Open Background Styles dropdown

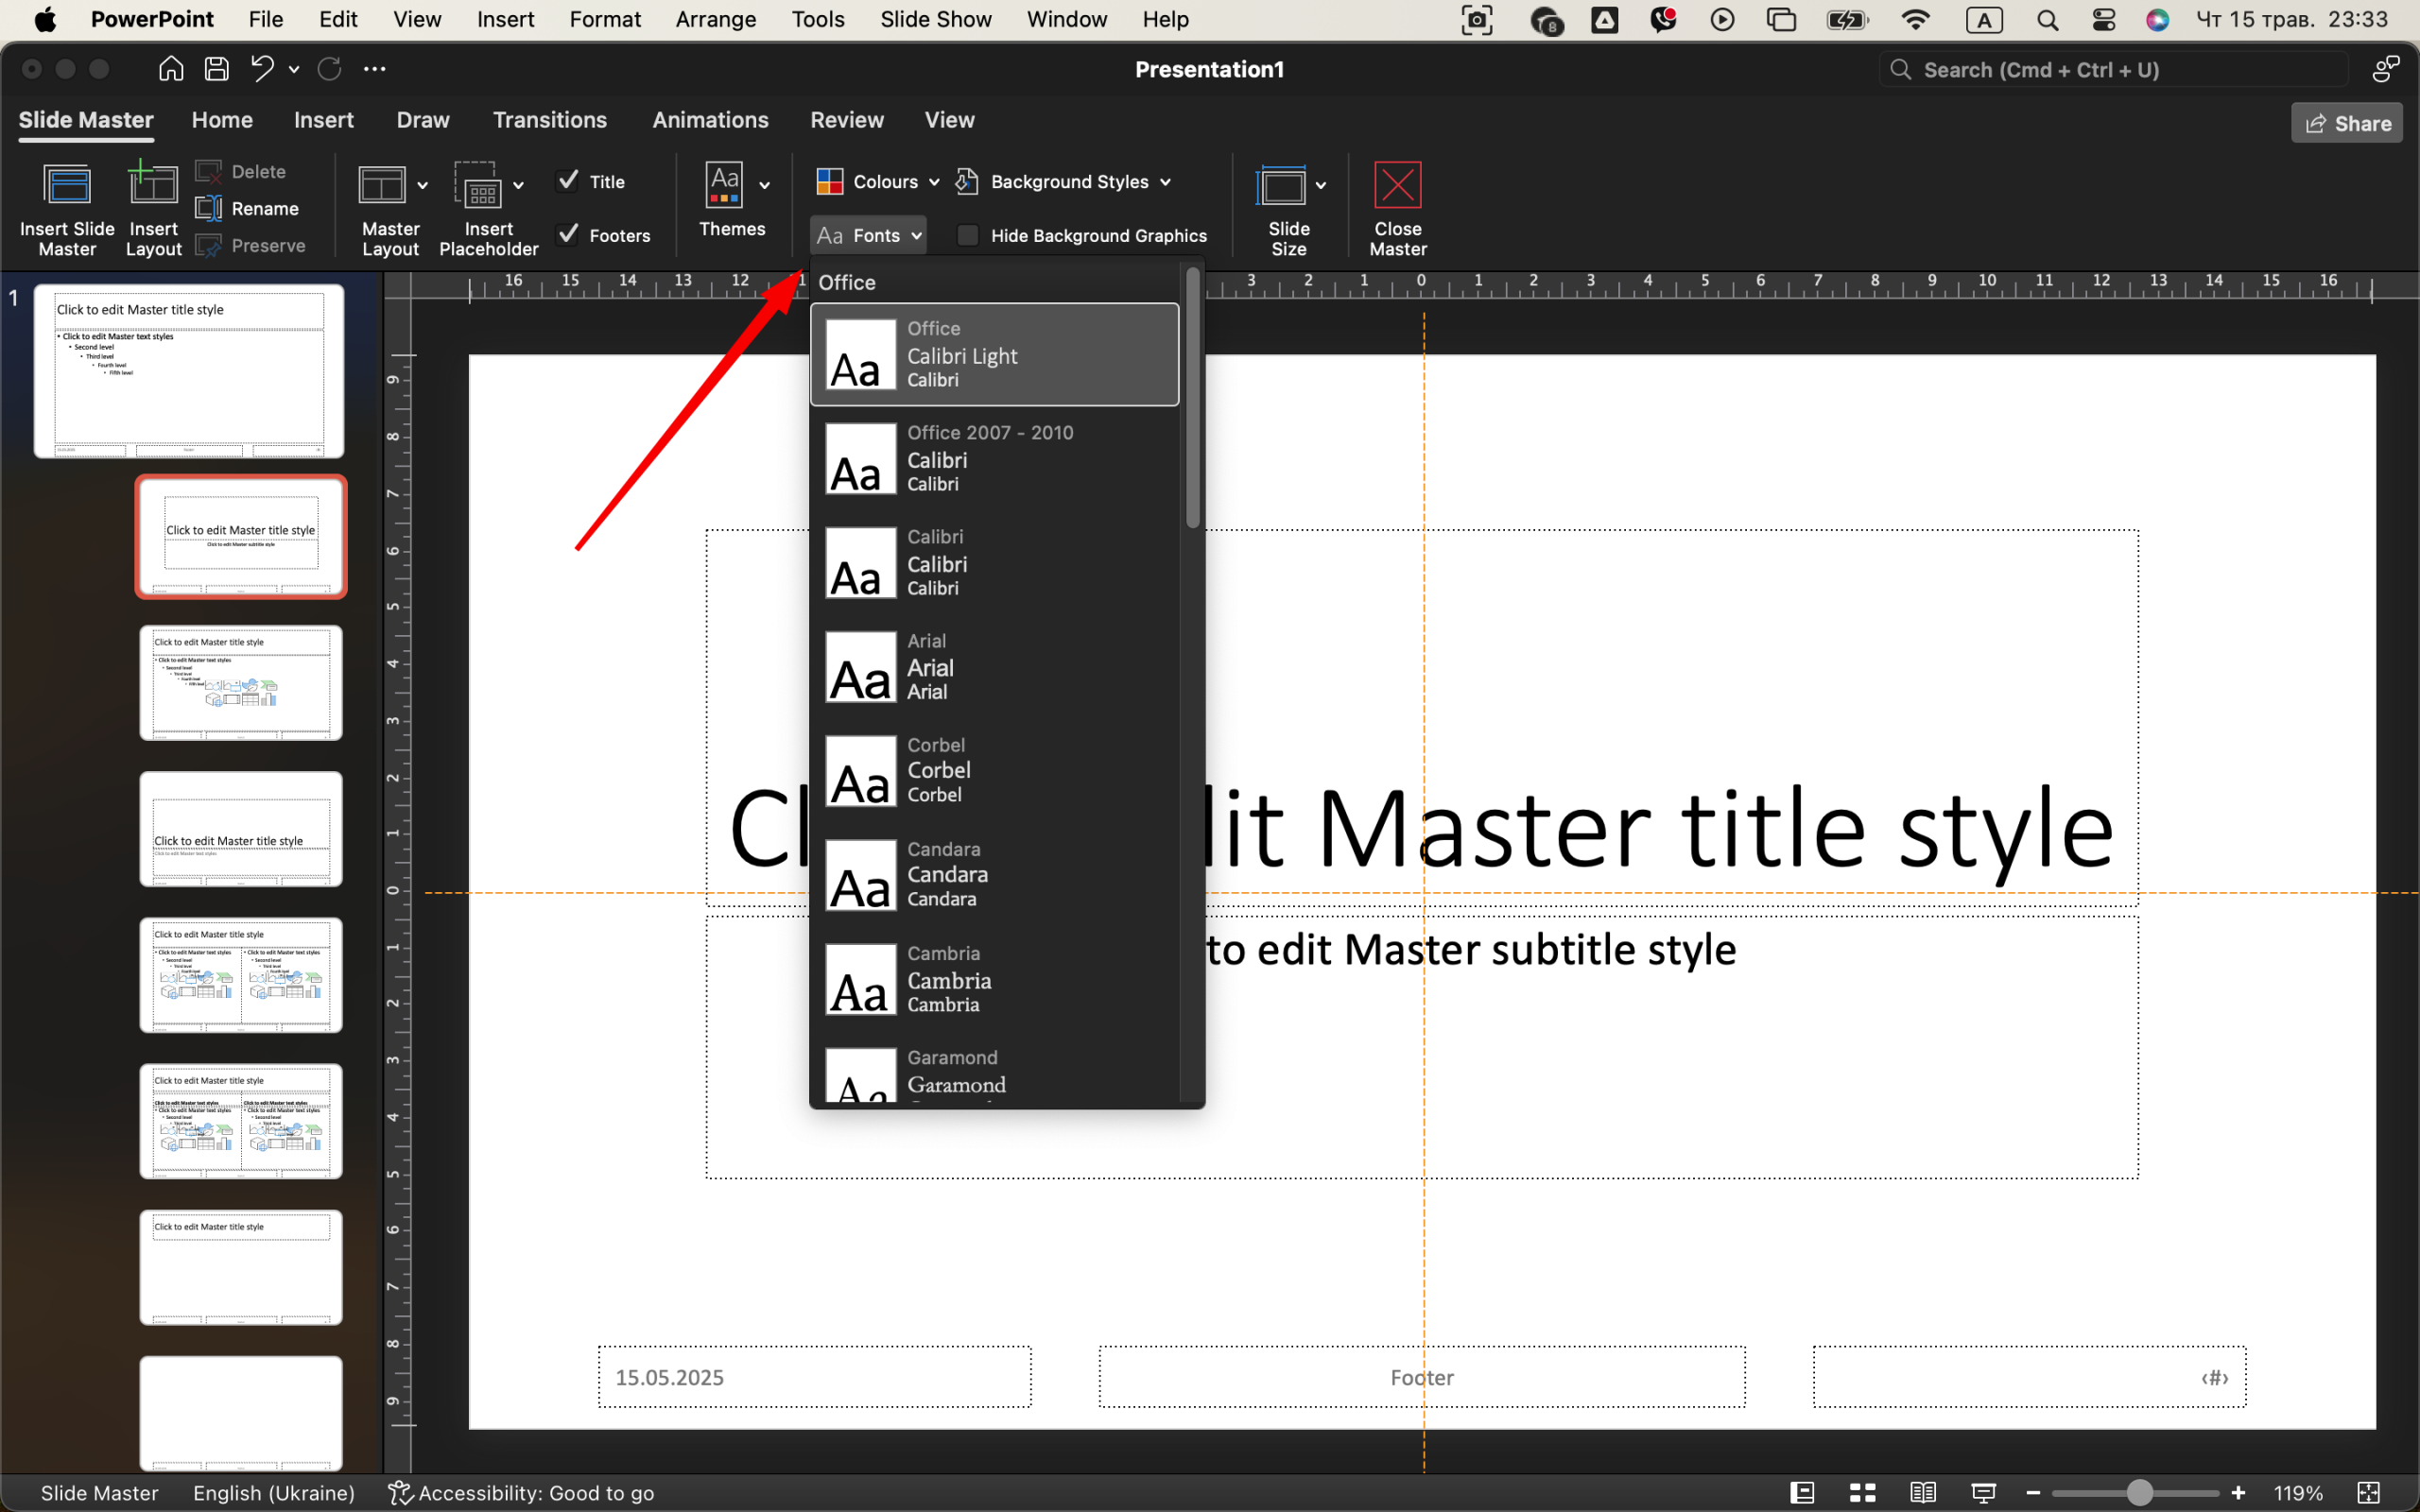(1063, 181)
